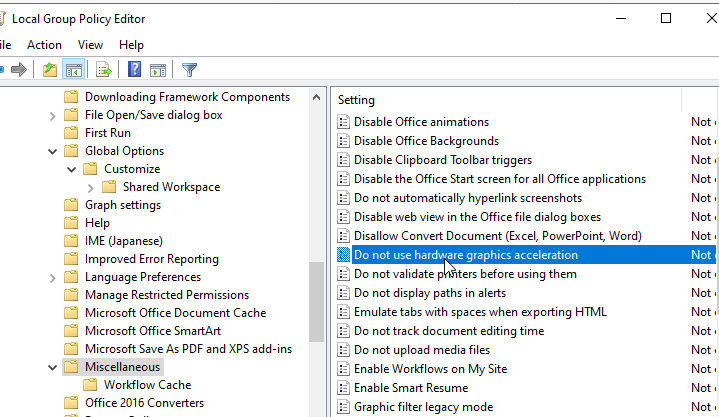The image size is (719, 417).
Task: Open the blue Help question-mark icon
Action: pos(134,69)
